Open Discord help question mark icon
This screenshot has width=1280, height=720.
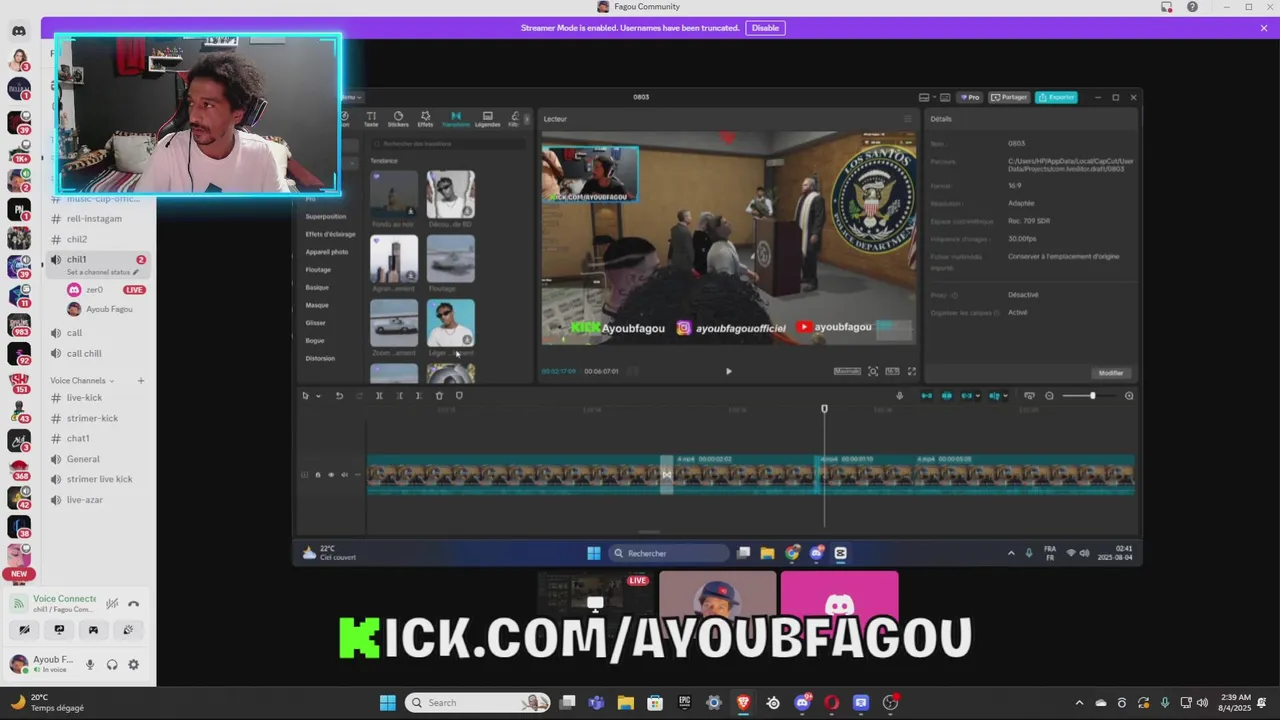[x=1192, y=7]
